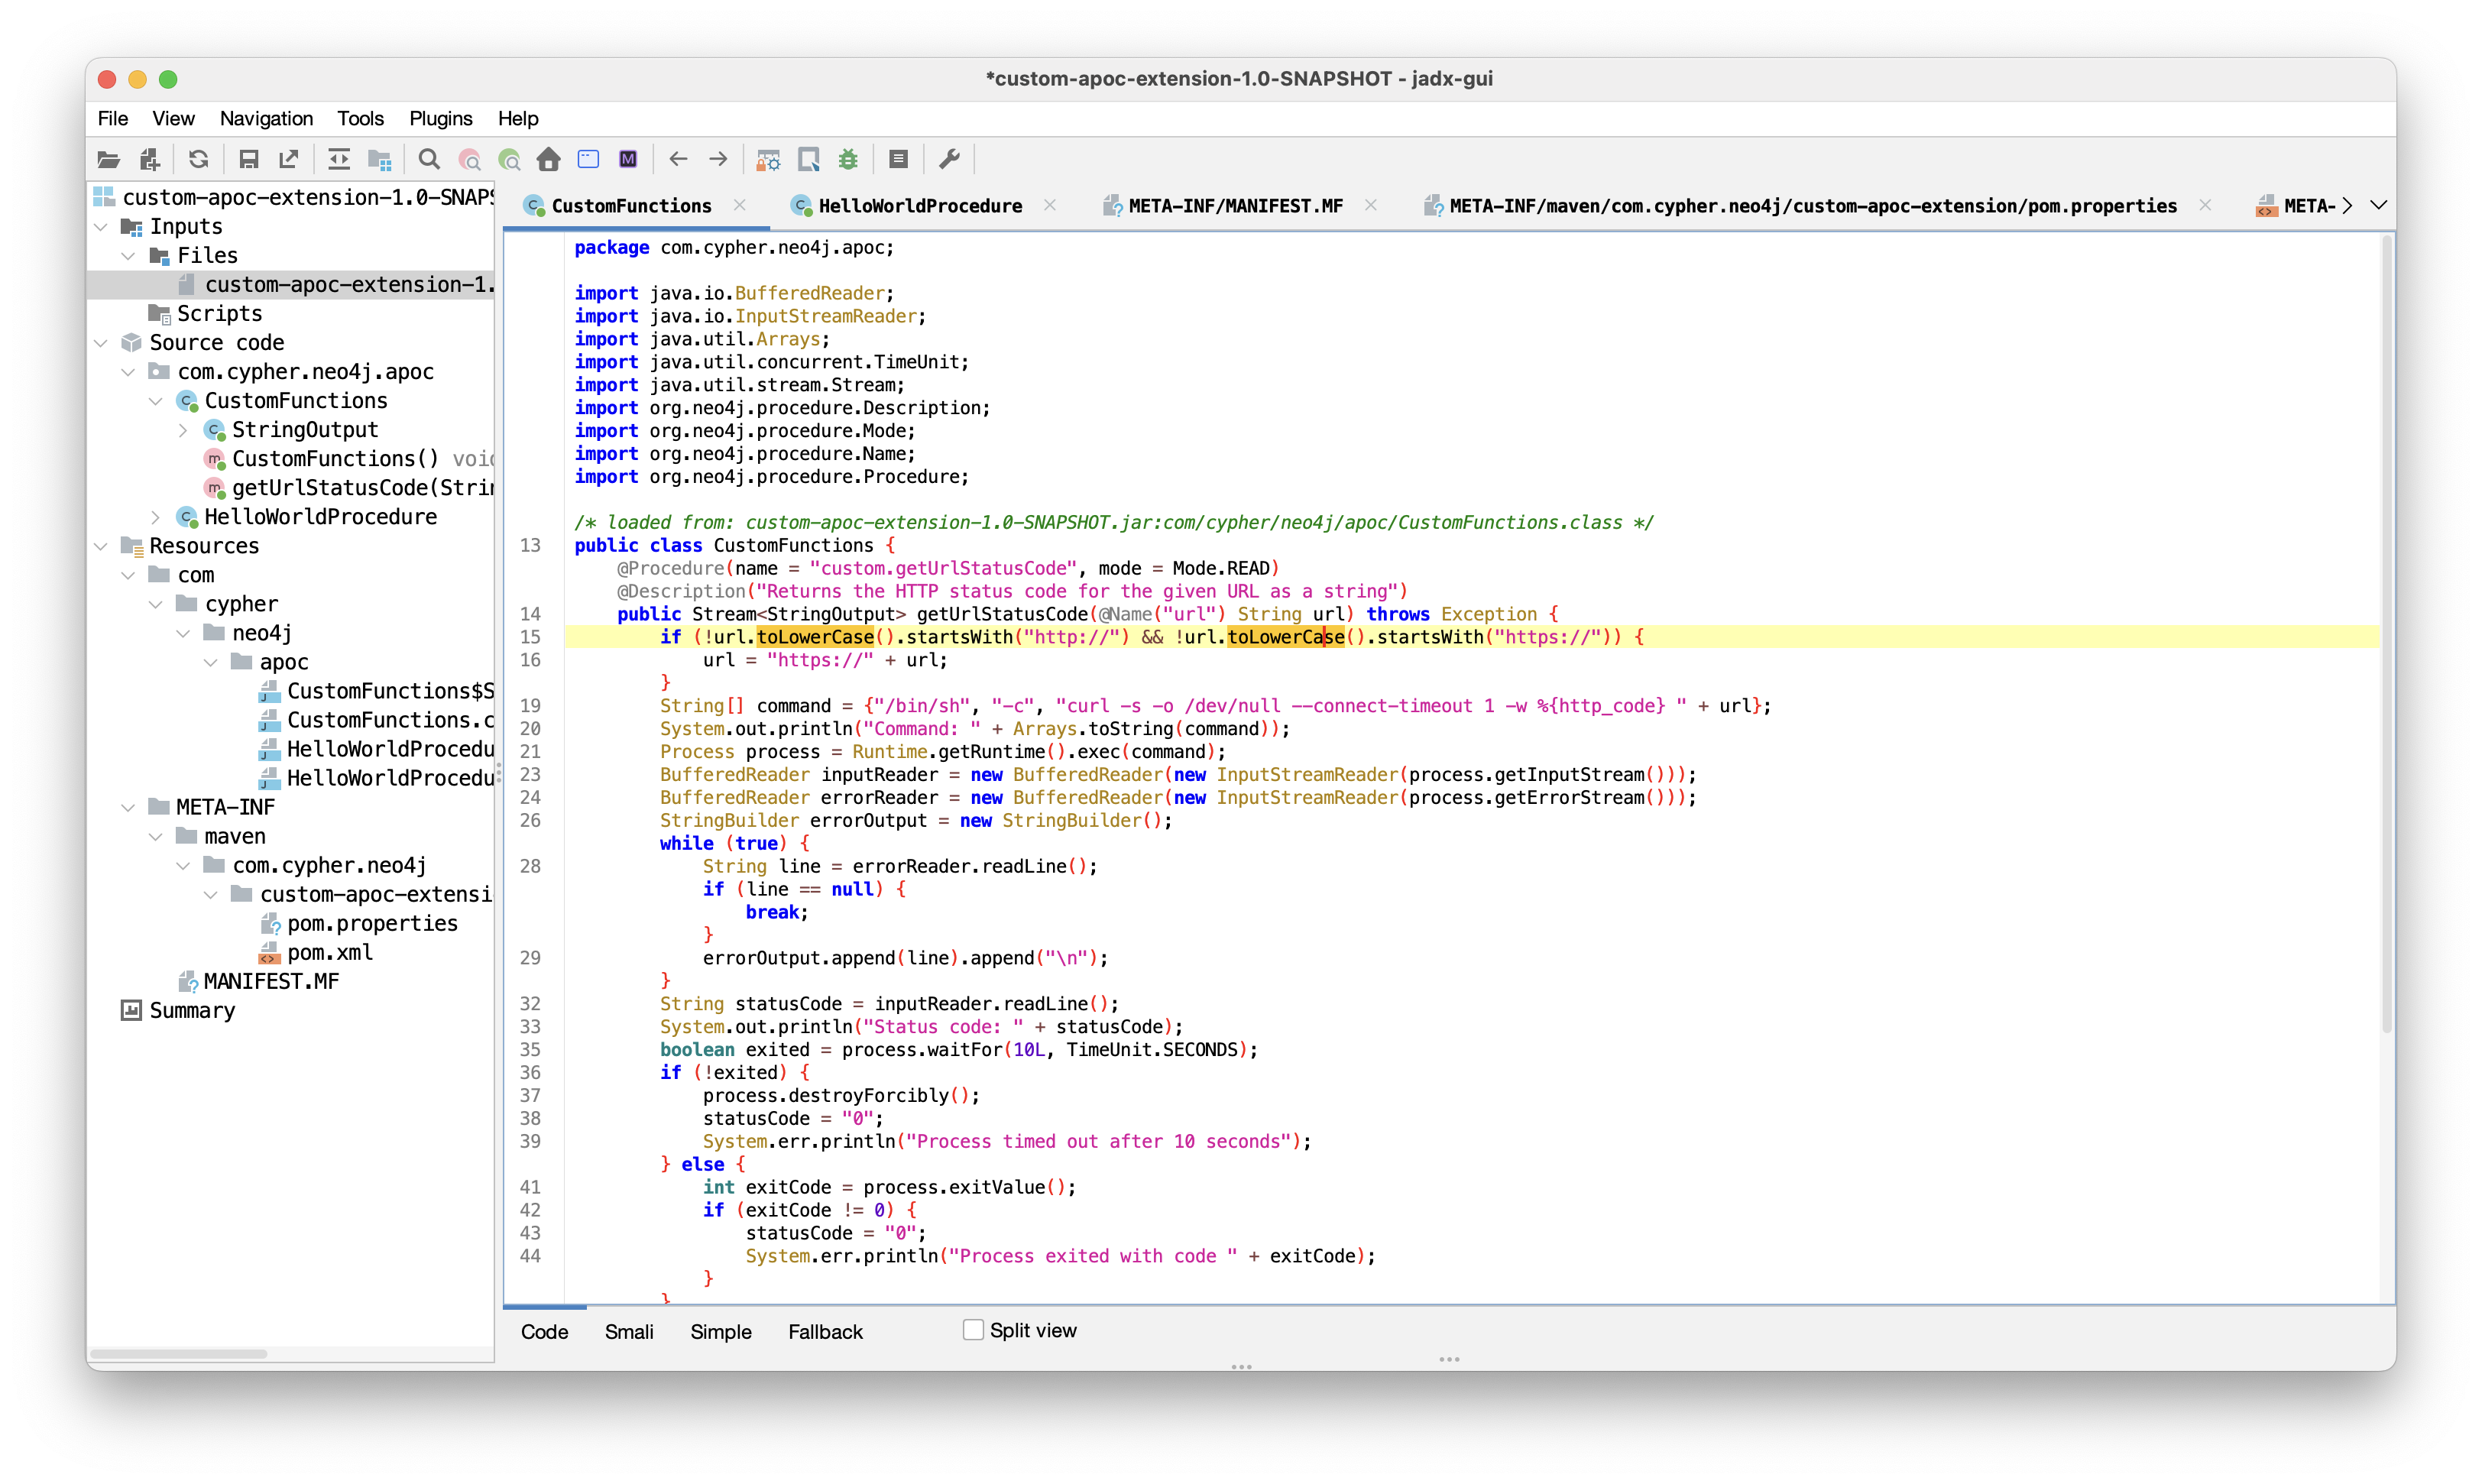Open text search magnifier icon
The height and width of the screenshot is (1484, 2482).
429,159
